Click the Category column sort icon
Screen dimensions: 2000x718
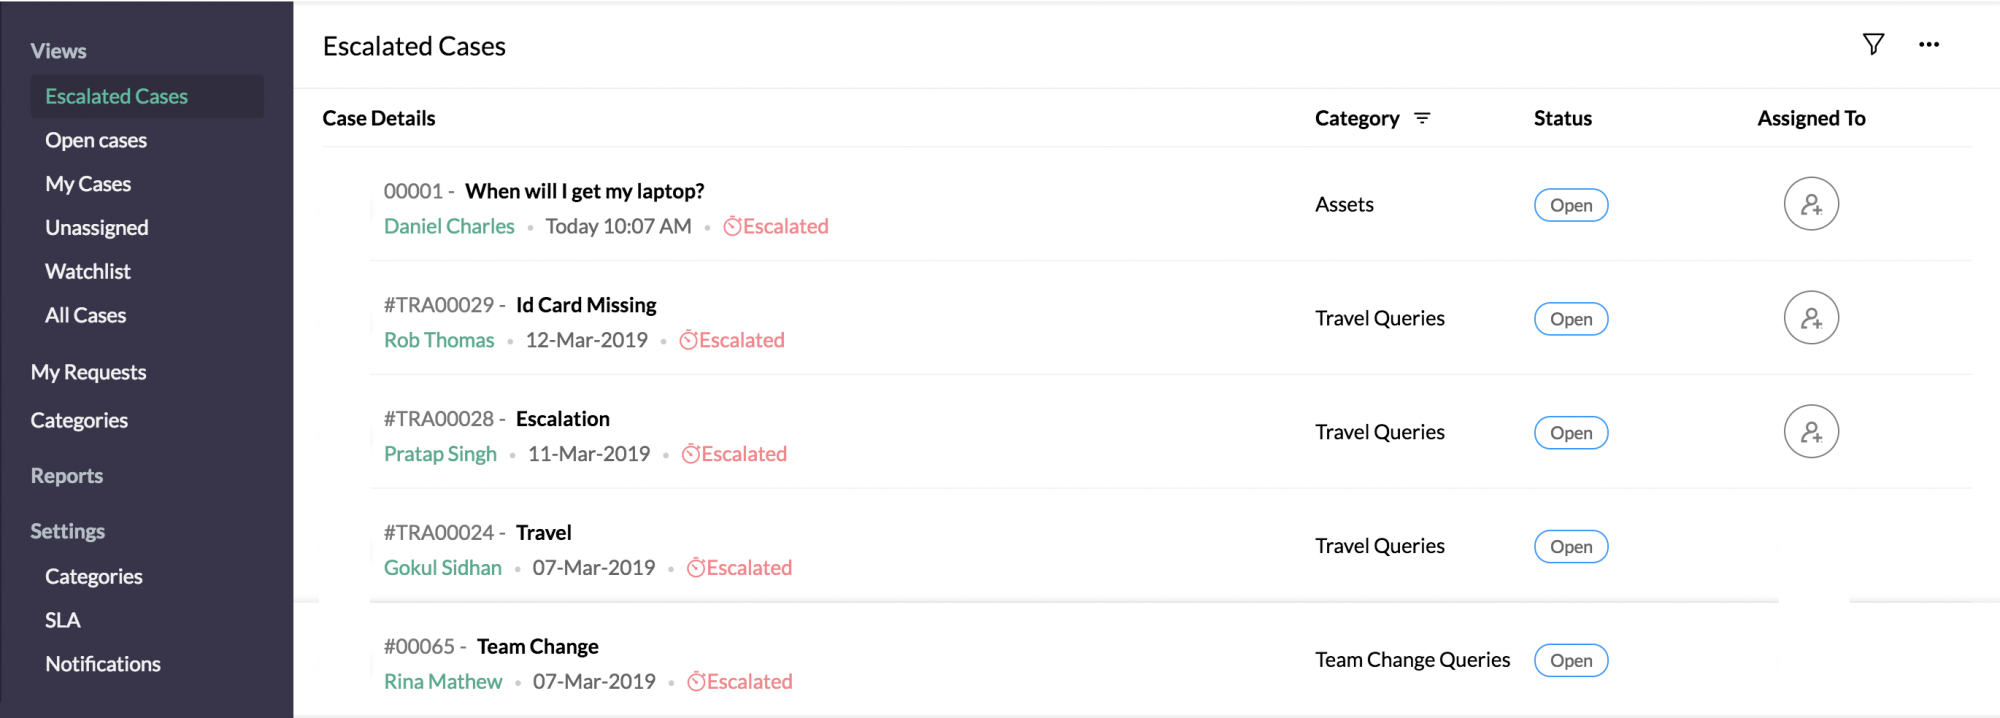pos(1422,119)
